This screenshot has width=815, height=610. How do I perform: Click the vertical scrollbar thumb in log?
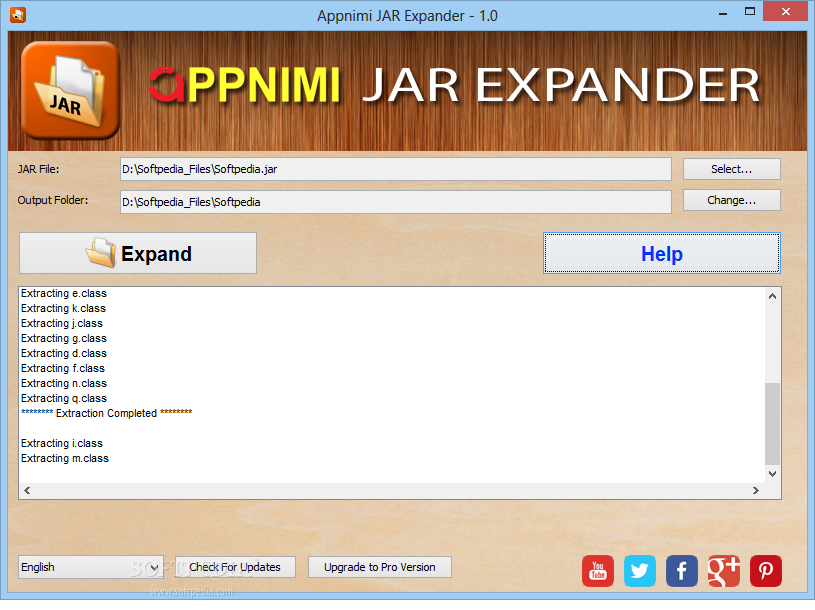point(772,423)
